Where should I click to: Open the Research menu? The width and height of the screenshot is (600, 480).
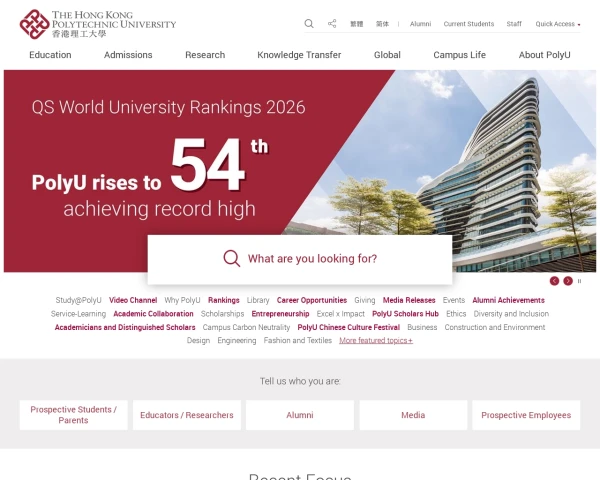pos(205,55)
